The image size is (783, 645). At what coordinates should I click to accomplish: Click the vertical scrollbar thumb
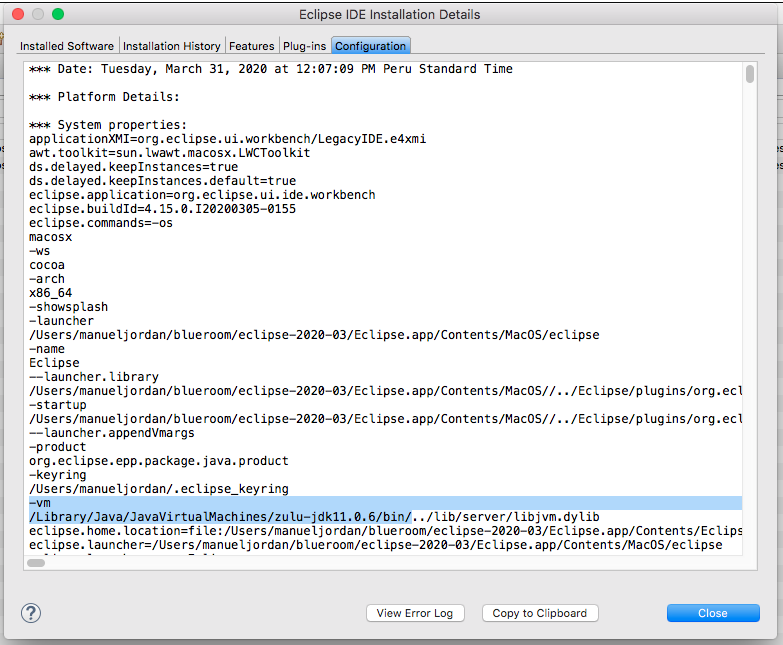pos(750,74)
